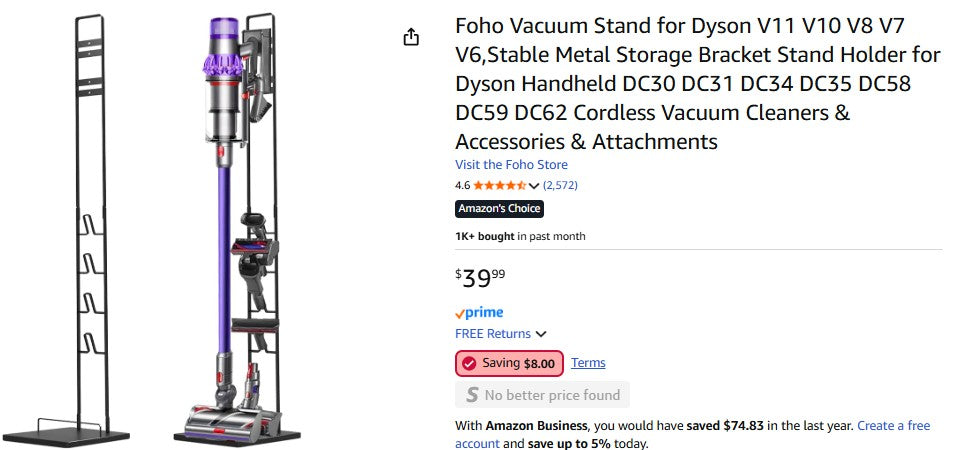Click the 1K+ bought in past month text
This screenshot has height=450, width=962.
tap(520, 237)
